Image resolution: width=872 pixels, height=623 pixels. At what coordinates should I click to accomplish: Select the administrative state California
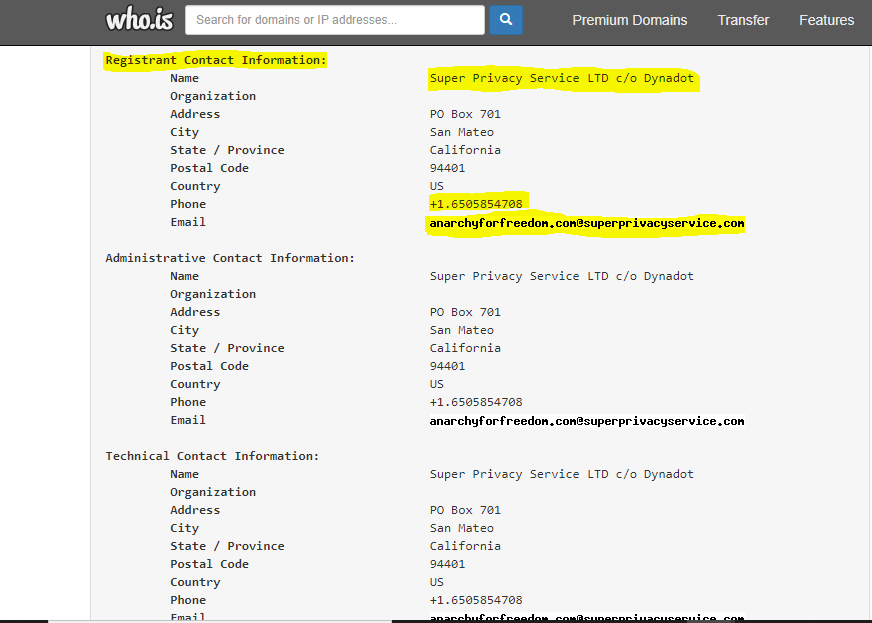[465, 348]
